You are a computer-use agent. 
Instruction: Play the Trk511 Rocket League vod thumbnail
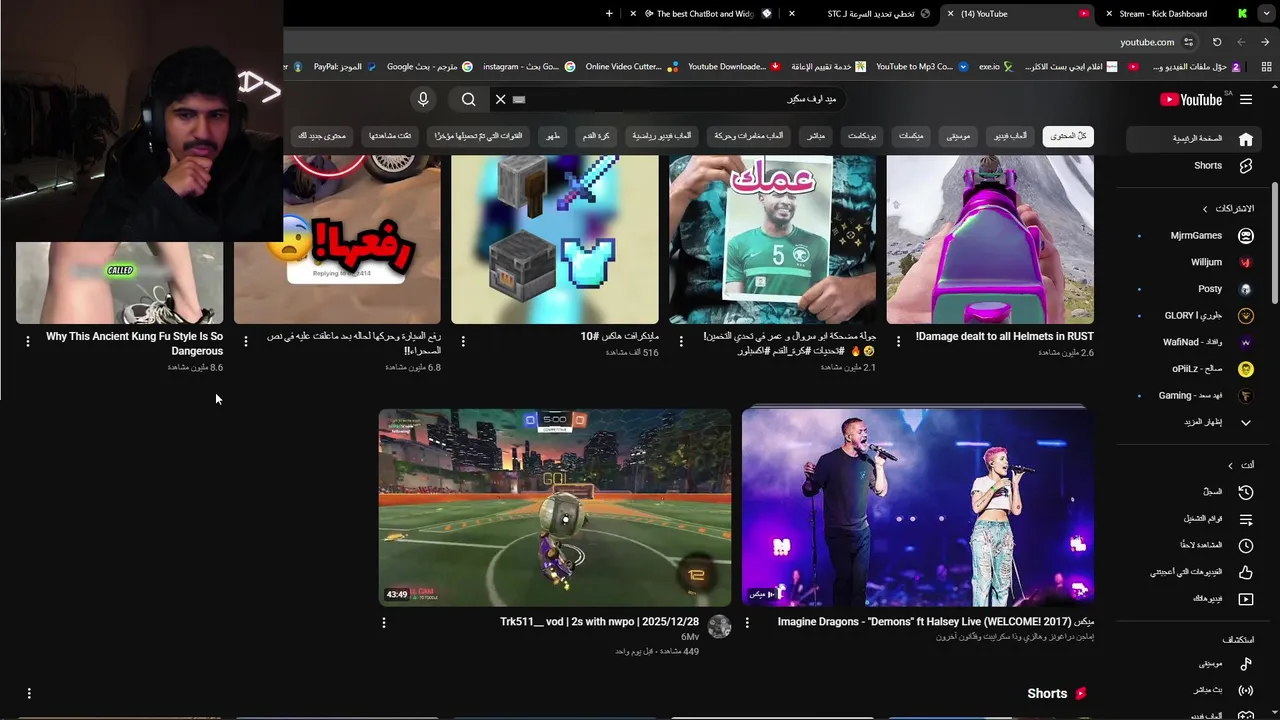(555, 506)
